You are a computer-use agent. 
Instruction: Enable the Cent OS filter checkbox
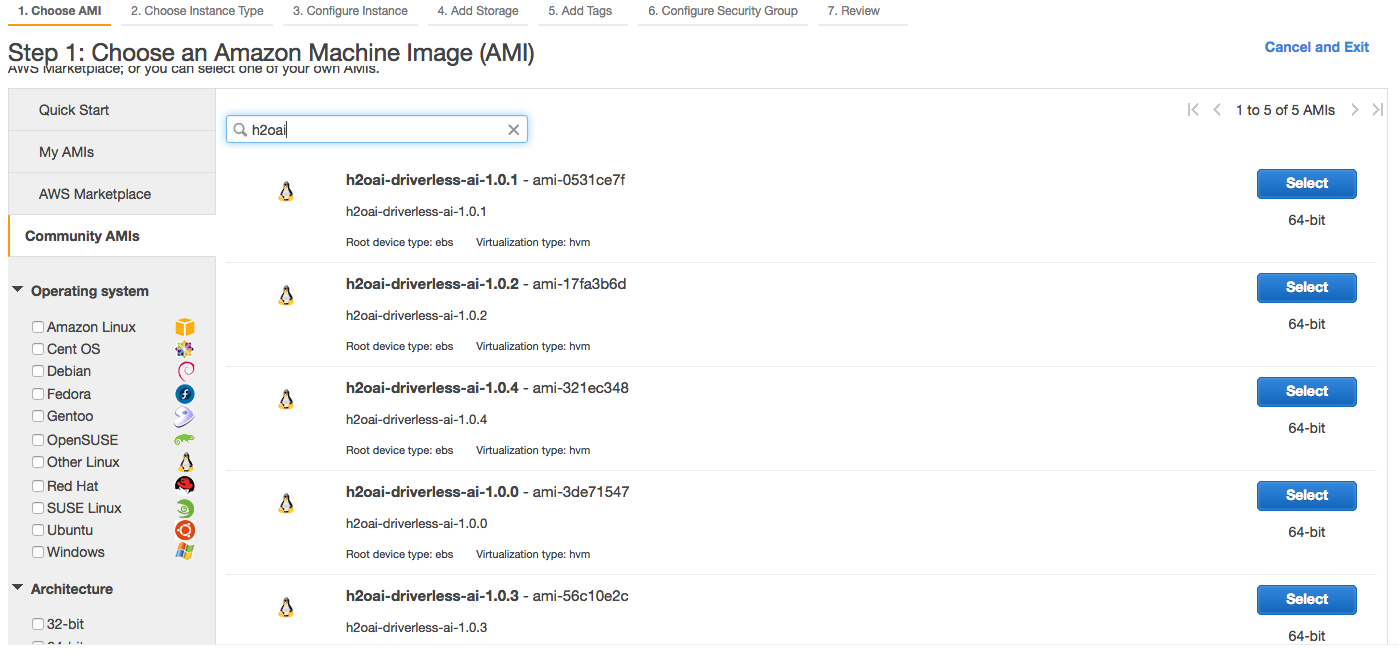click(37, 349)
